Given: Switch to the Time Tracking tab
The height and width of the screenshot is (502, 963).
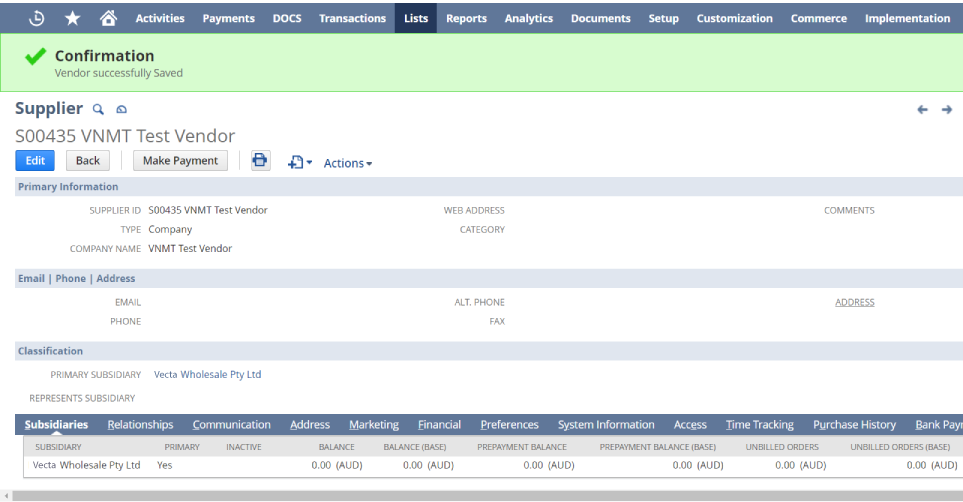Looking at the screenshot, I should 760,425.
